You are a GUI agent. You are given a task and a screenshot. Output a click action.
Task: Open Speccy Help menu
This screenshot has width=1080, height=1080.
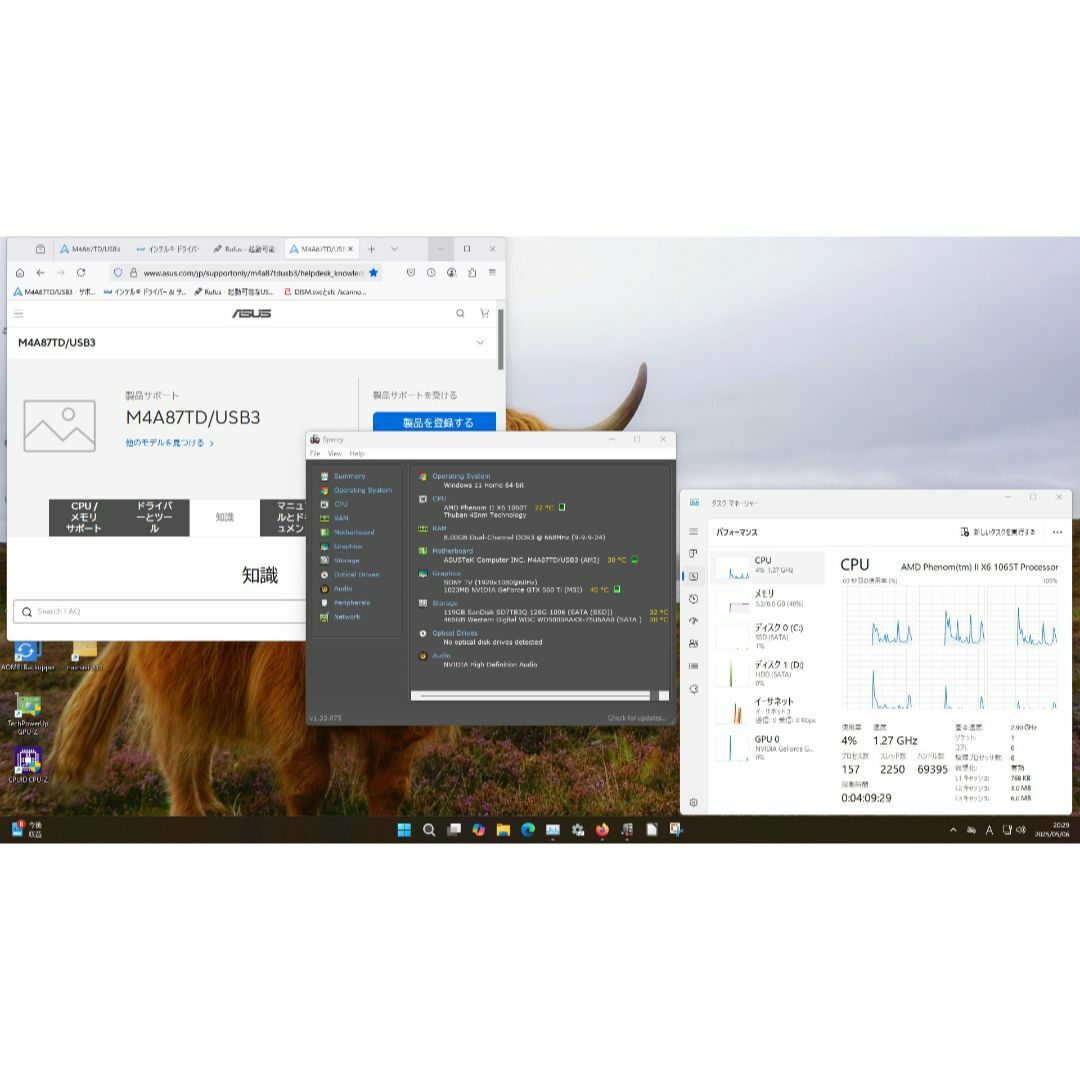(357, 453)
